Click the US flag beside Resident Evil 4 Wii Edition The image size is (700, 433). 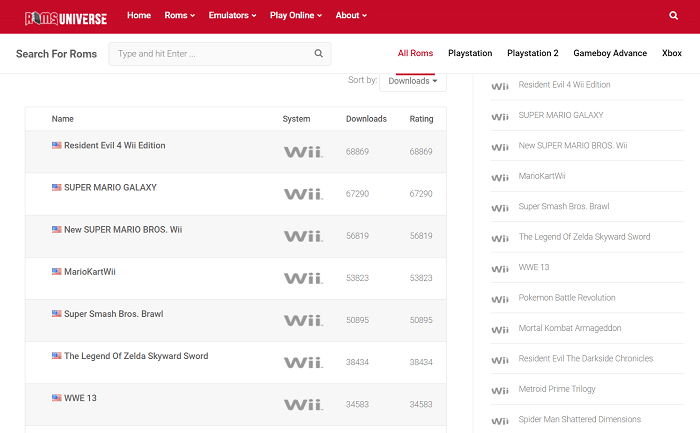click(x=57, y=145)
